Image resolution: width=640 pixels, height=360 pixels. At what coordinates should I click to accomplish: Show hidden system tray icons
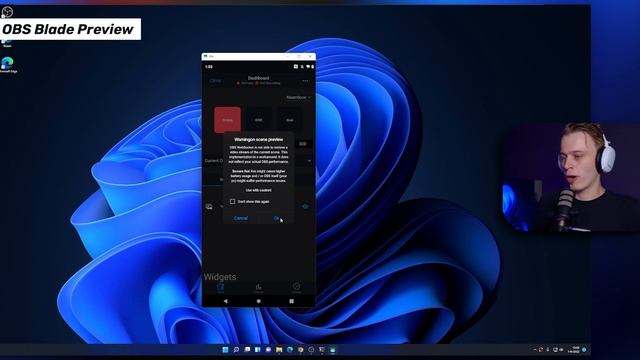pyautogui.click(x=535, y=350)
